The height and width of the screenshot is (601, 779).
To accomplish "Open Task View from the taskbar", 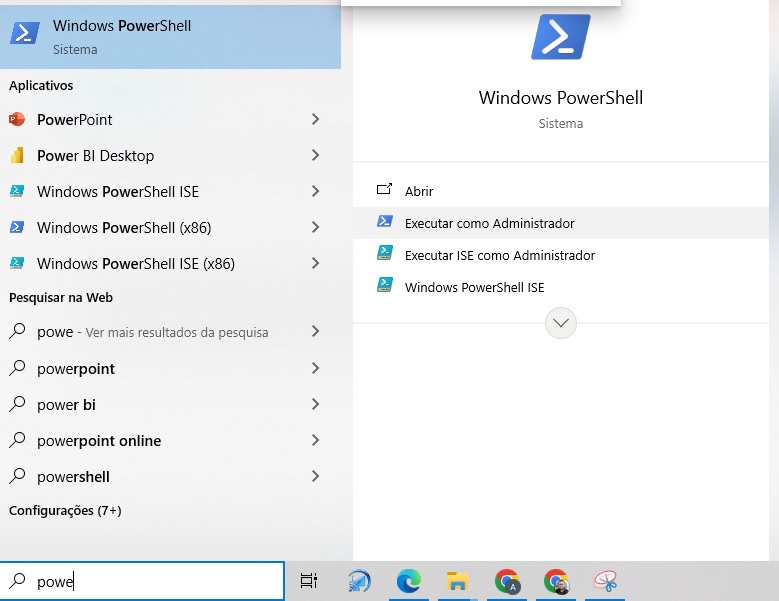I will click(x=309, y=581).
